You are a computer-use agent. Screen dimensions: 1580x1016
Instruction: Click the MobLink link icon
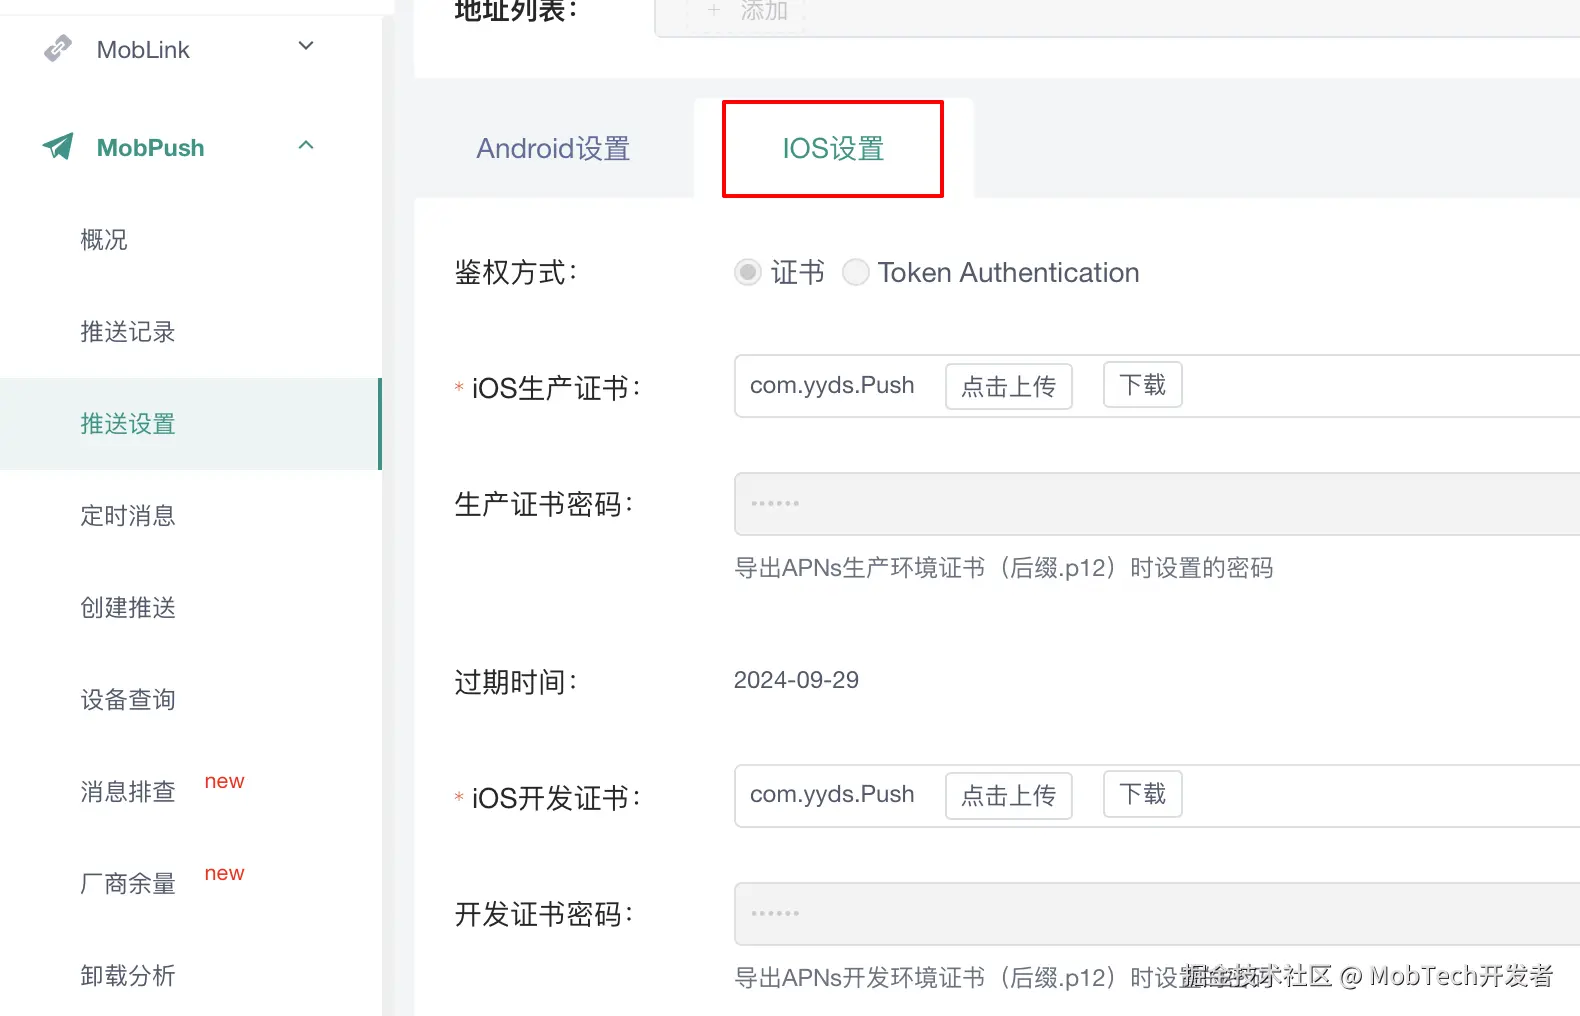tap(58, 48)
